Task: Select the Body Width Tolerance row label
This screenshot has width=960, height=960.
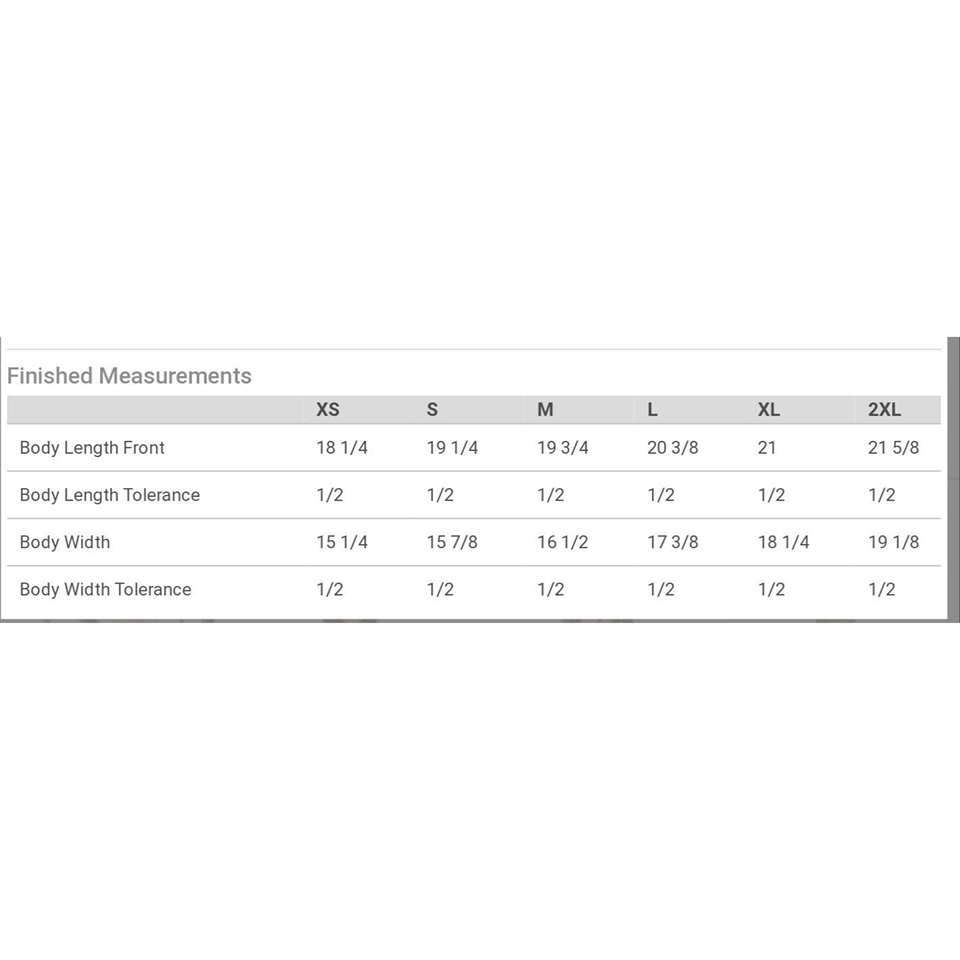Action: [105, 589]
